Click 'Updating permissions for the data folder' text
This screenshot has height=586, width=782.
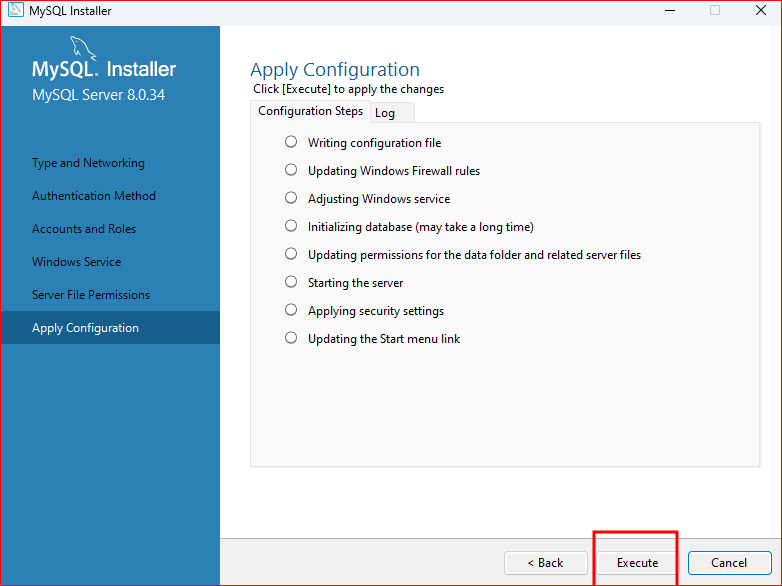click(x=474, y=255)
